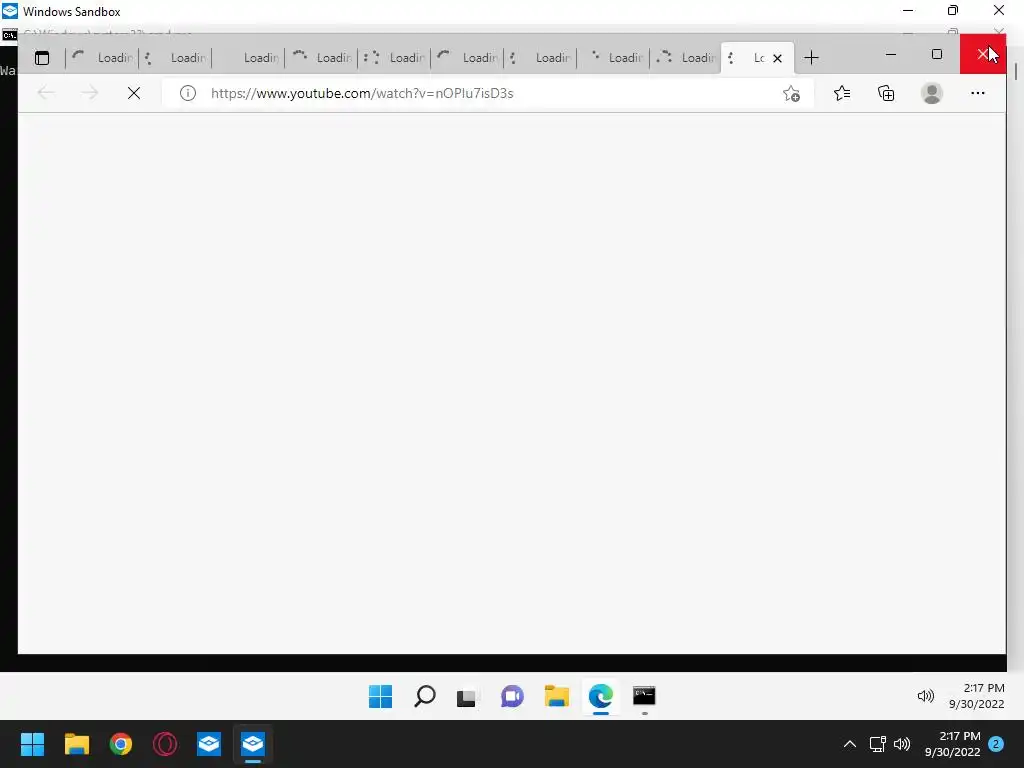Image resolution: width=1024 pixels, height=768 pixels.
Task: Open Search in the Sandbox taskbar
Action: point(424,696)
